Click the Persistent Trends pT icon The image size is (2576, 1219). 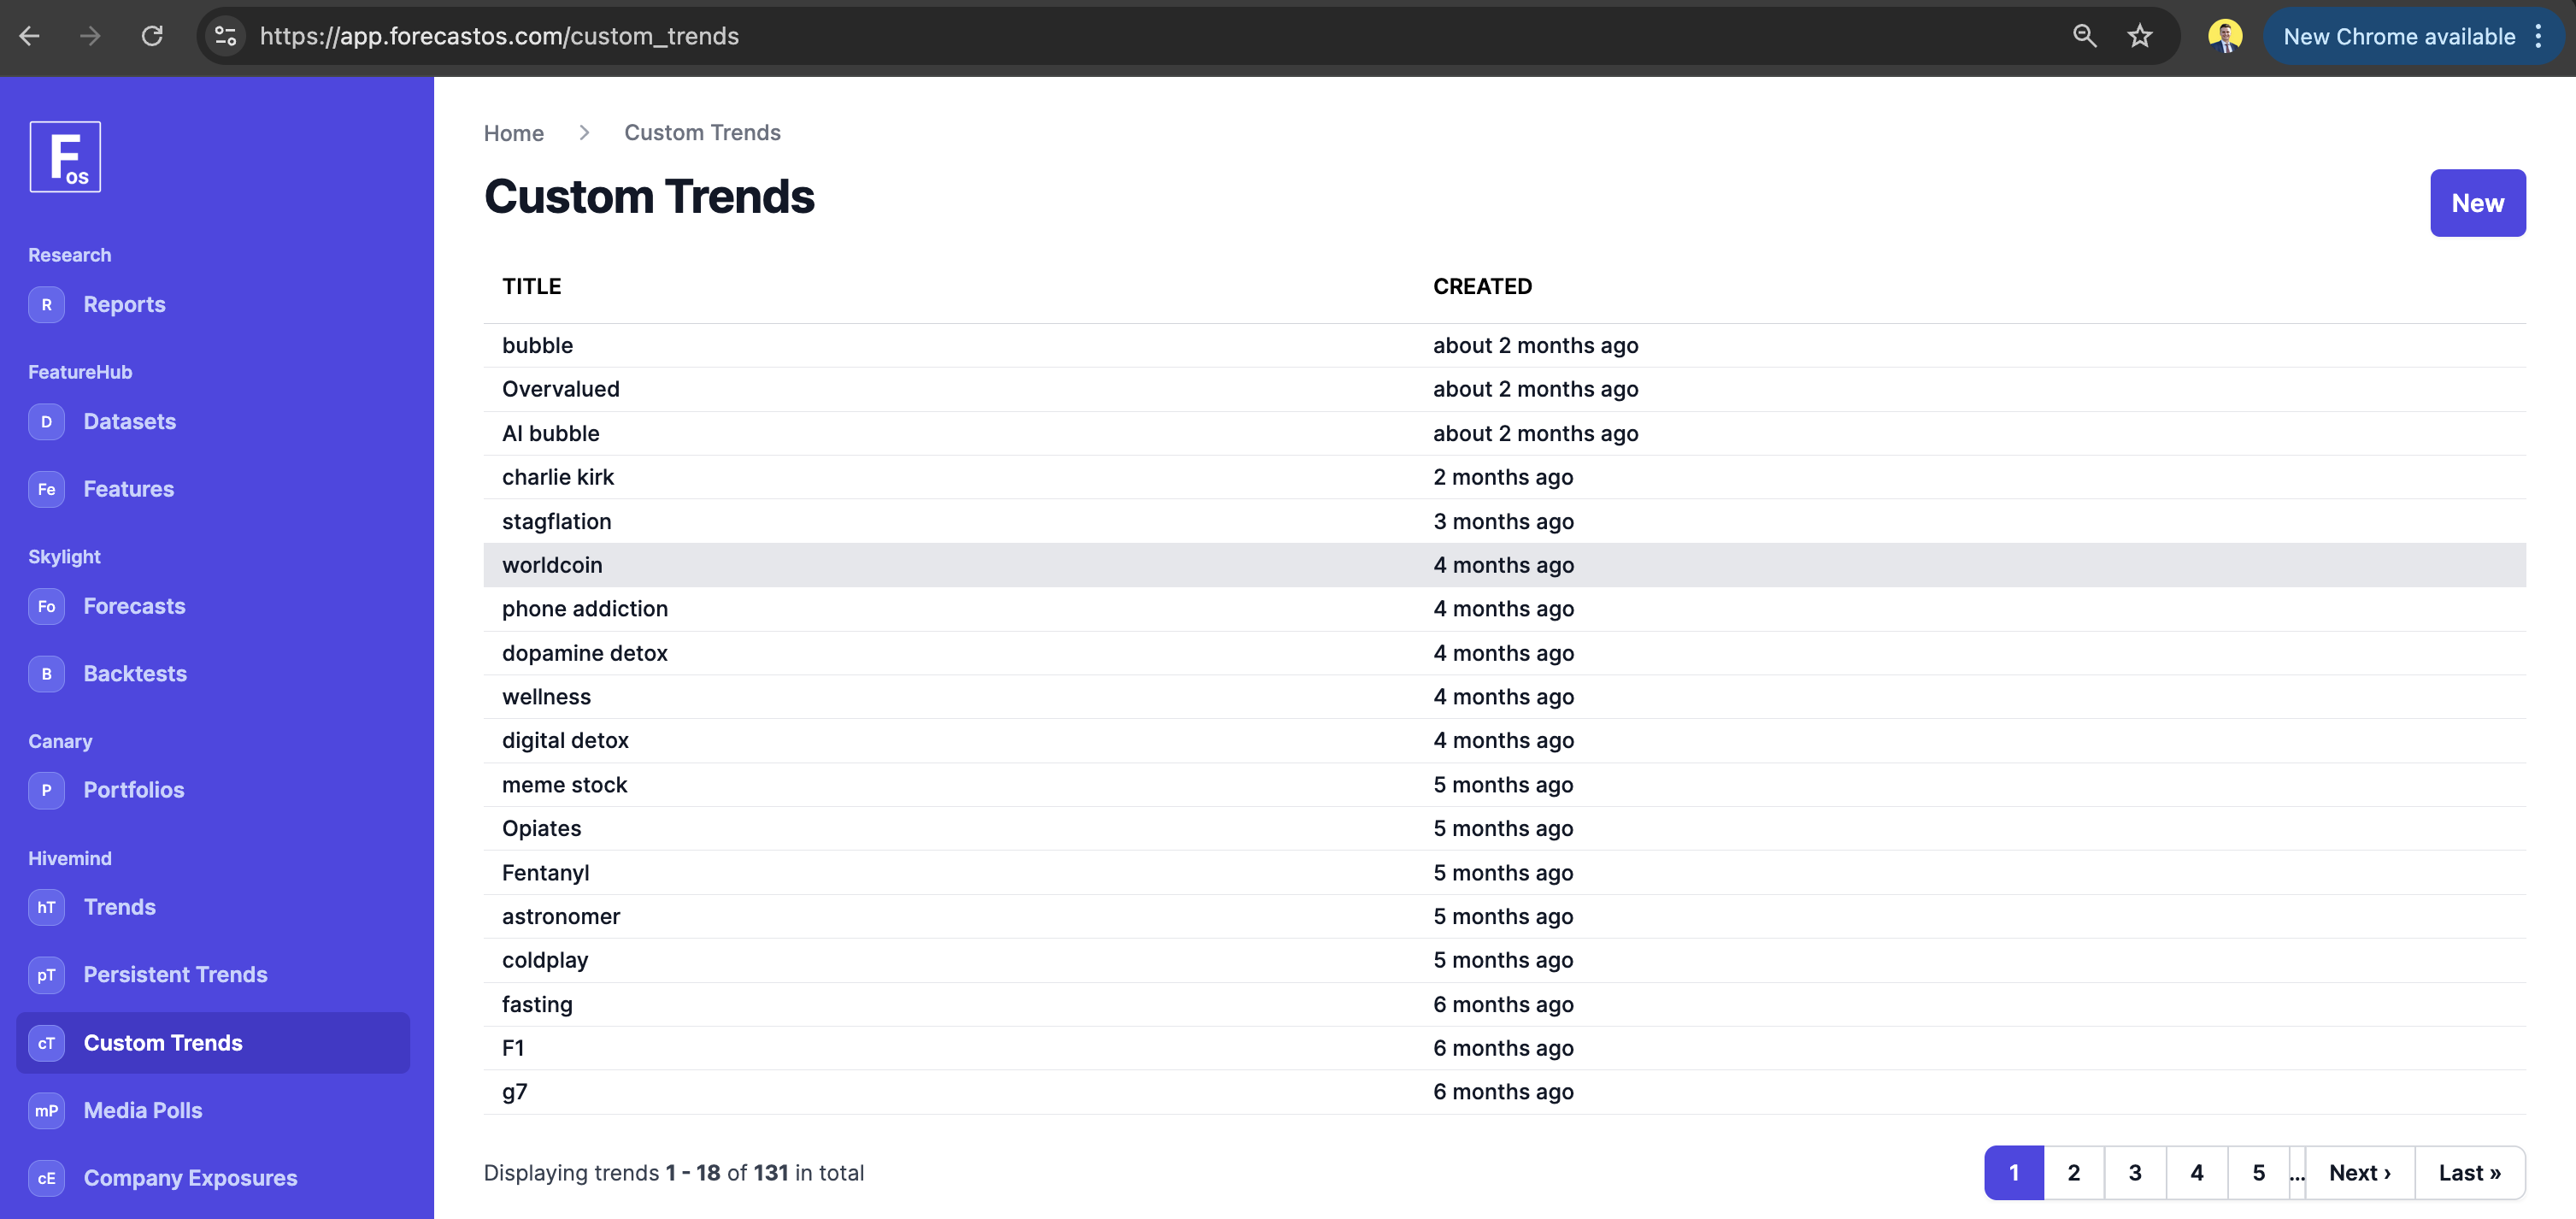(x=46, y=975)
